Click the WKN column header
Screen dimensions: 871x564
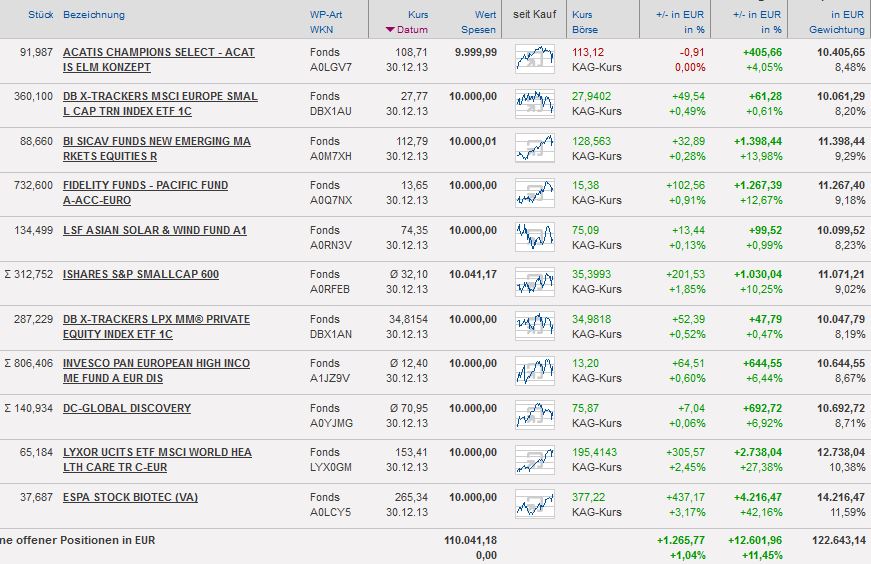[321, 30]
